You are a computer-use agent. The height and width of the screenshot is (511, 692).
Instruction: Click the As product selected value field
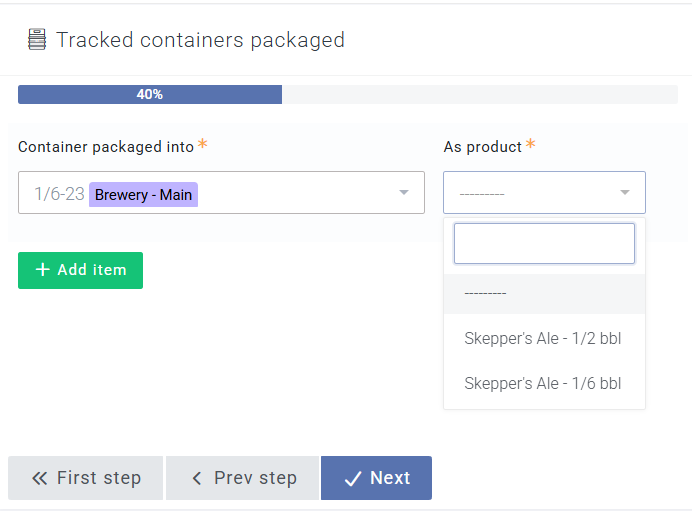544,192
